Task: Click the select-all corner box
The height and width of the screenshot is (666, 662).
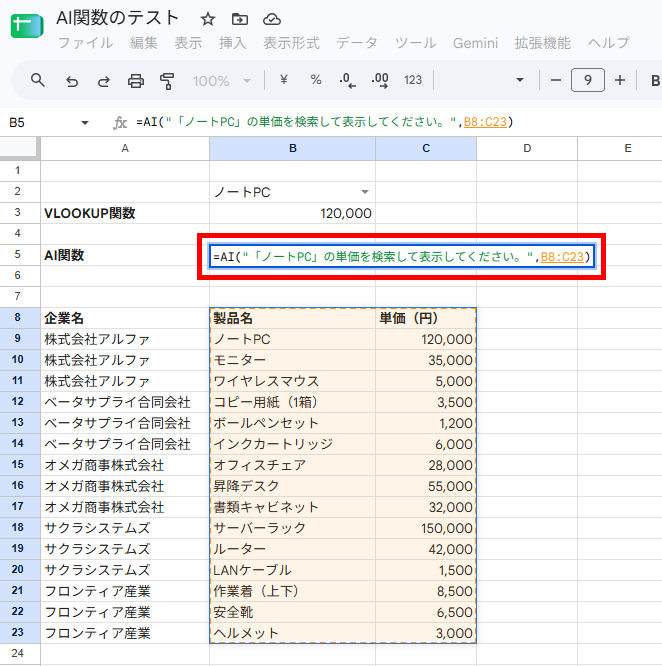Action: click(18, 148)
